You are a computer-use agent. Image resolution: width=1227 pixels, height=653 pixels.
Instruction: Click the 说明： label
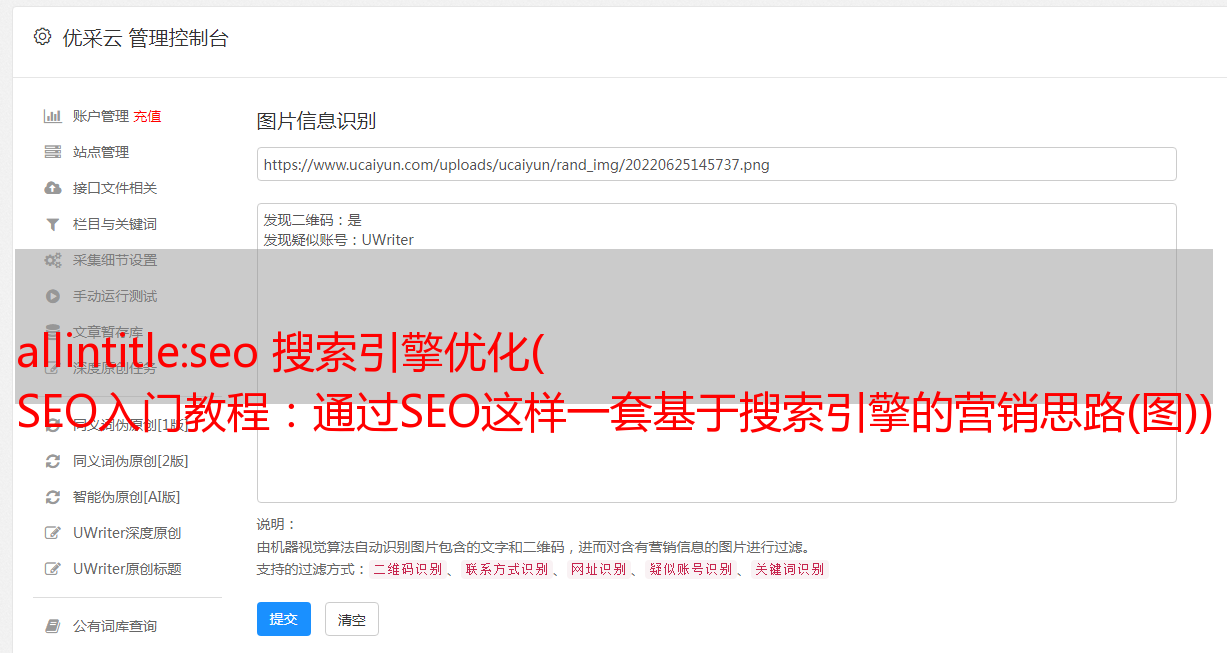(277, 524)
